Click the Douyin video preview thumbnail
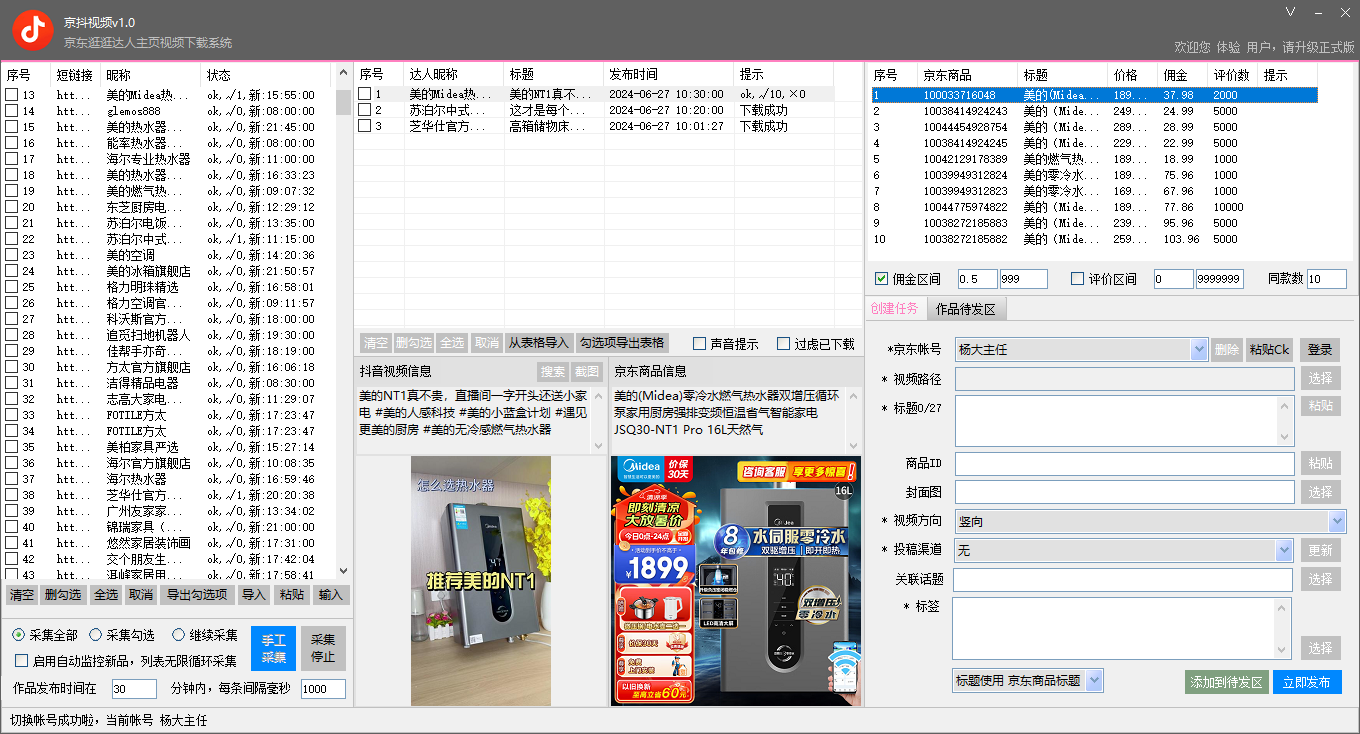The width and height of the screenshot is (1360, 734). [481, 581]
